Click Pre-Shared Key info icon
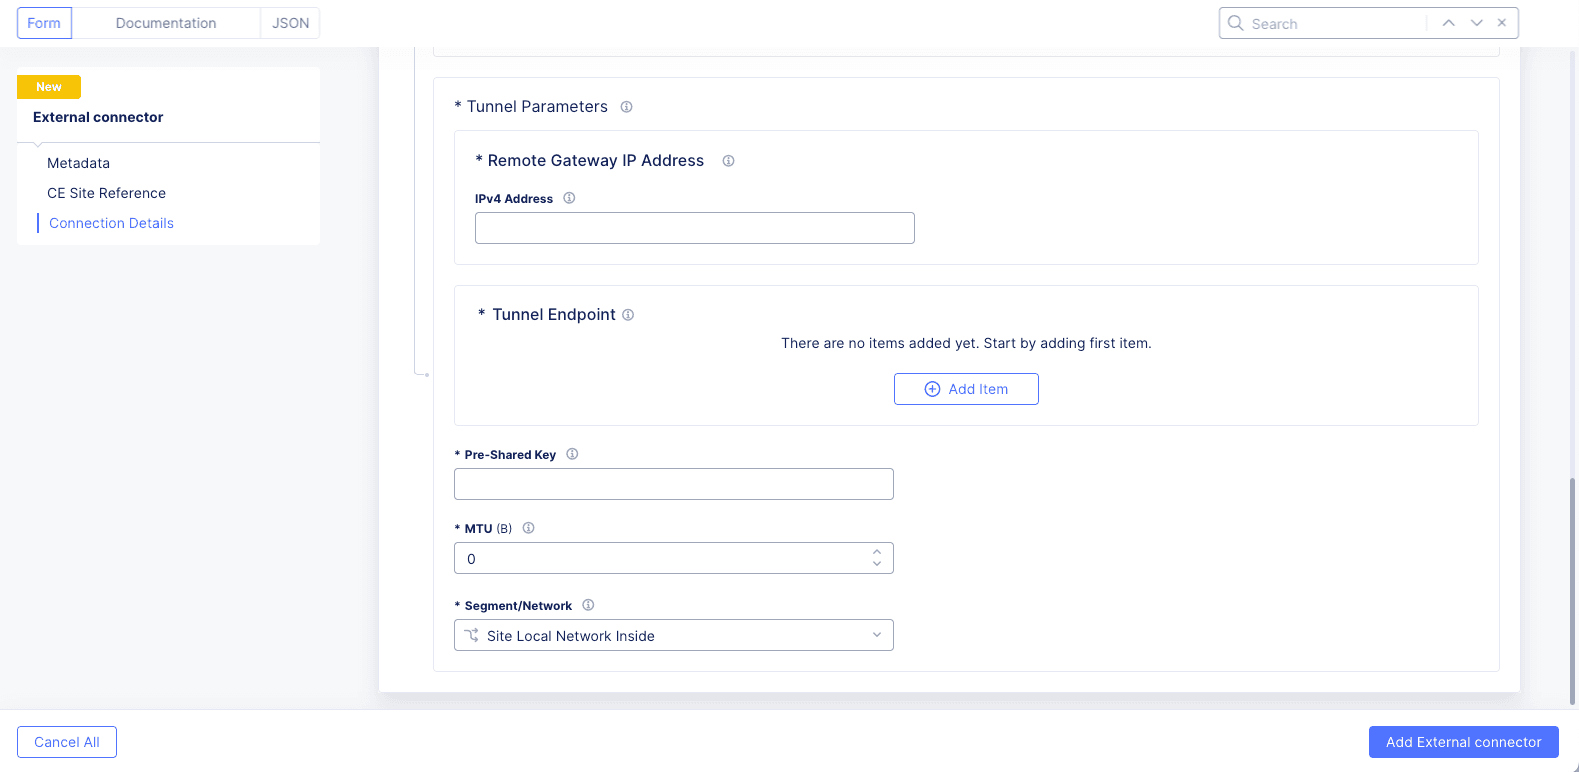This screenshot has height=772, width=1579. pos(572,454)
